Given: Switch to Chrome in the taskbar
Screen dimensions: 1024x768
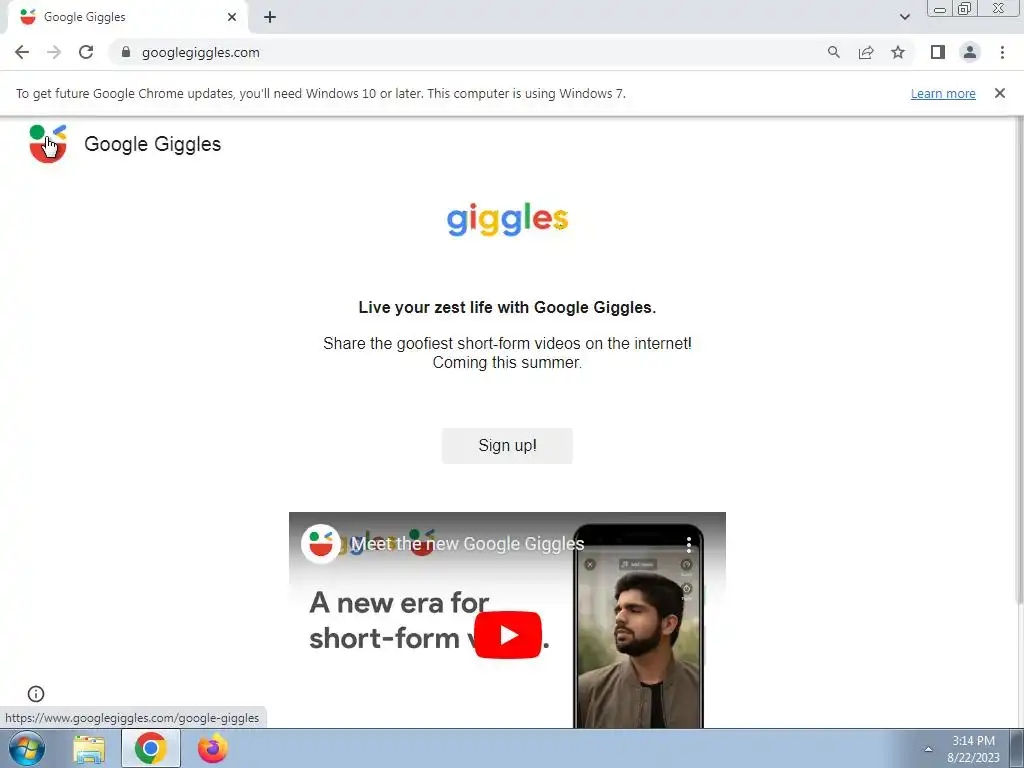Looking at the screenshot, I should click(151, 748).
